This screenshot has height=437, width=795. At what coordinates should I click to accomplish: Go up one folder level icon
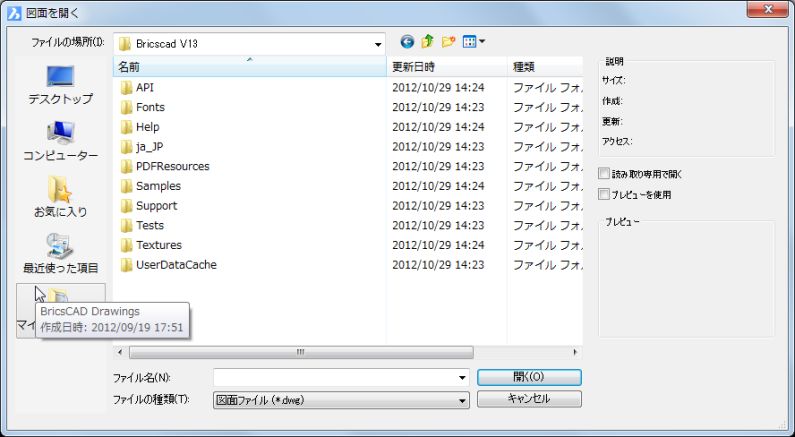427,42
